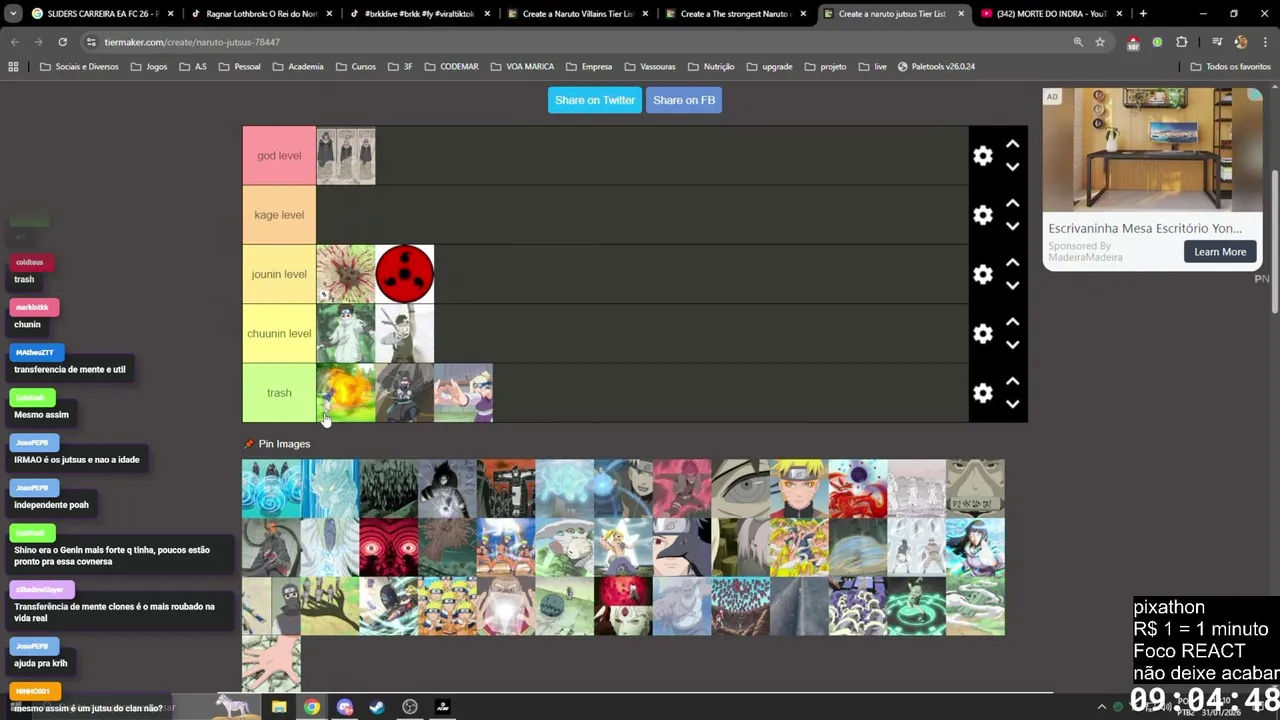This screenshot has height=720, width=1280.
Task: Click the address bar URL
Action: (192, 42)
